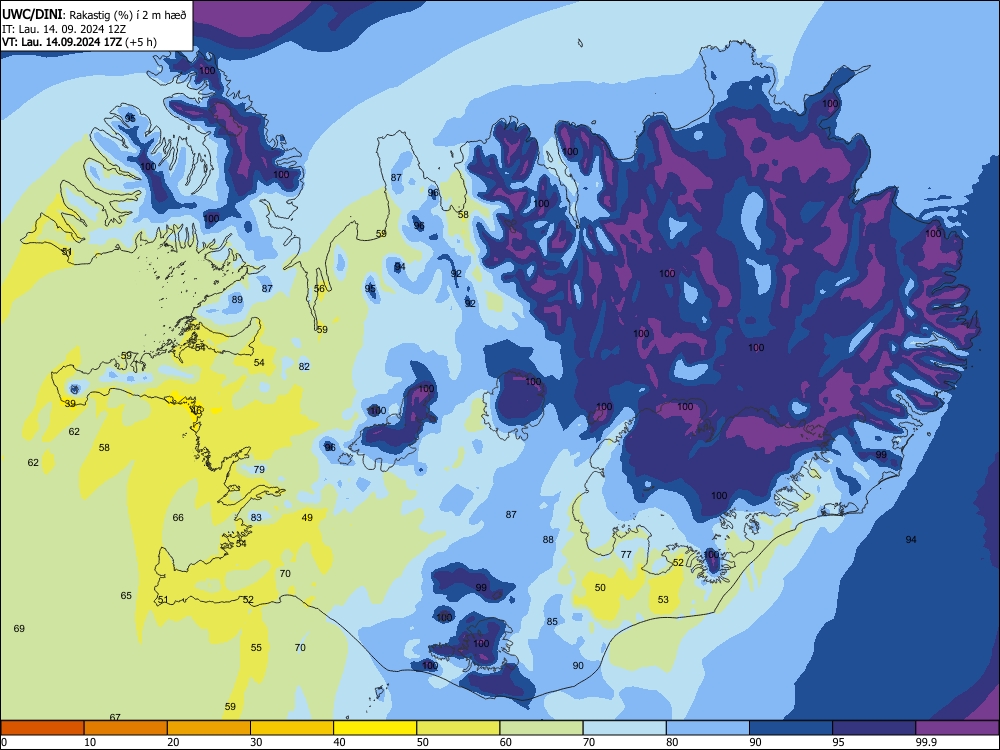Screen dimensions: 1000x750
Task: Click the map value "53"
Action: [x=663, y=599]
